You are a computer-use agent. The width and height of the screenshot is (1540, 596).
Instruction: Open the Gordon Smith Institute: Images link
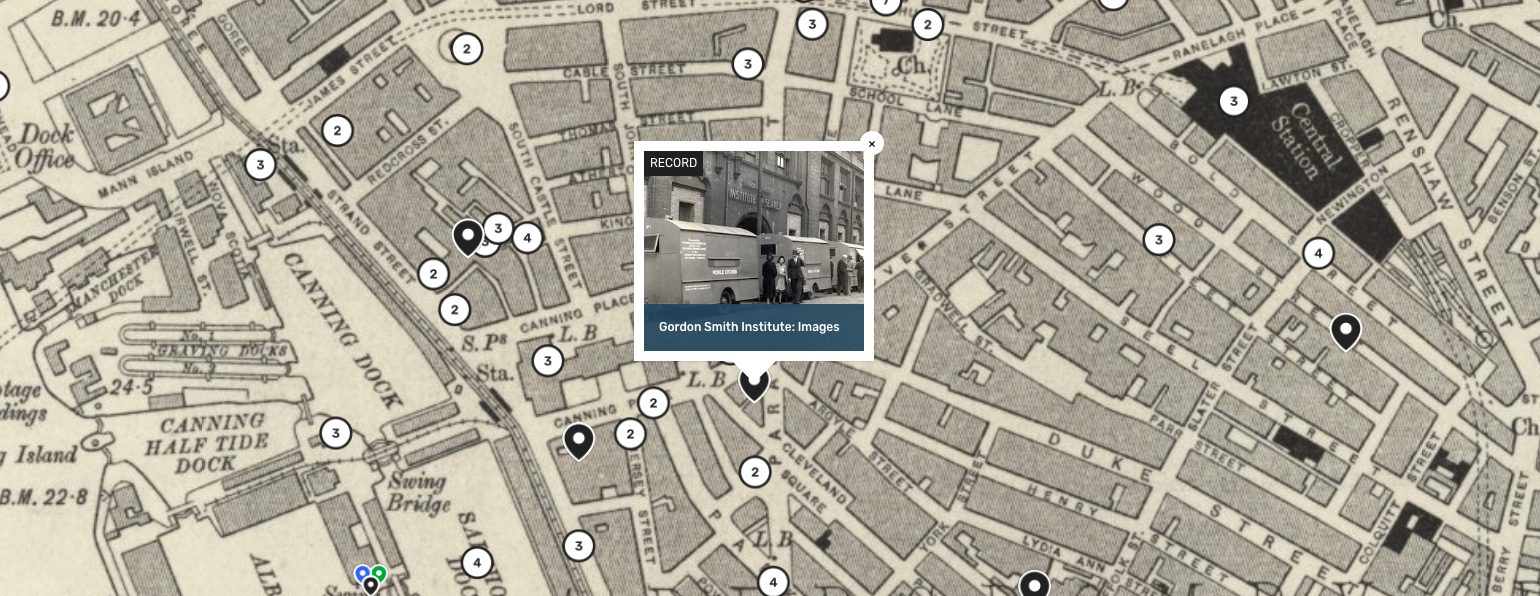pos(748,327)
